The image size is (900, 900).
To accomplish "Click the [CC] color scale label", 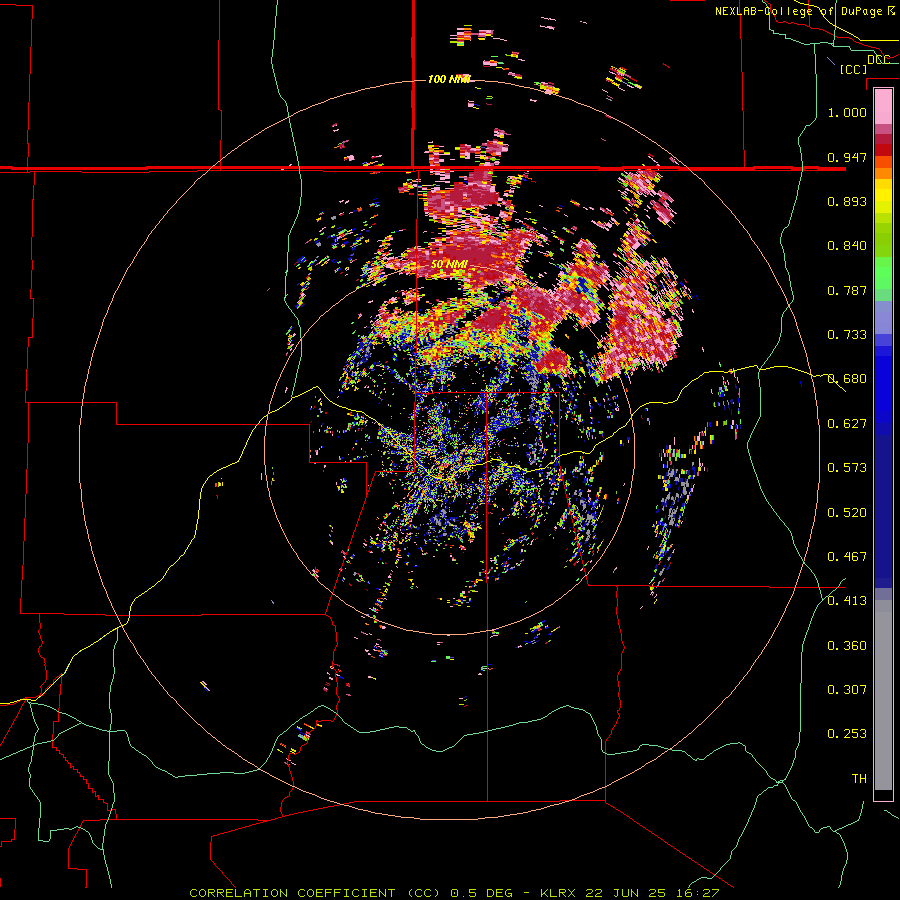I will point(853,69).
